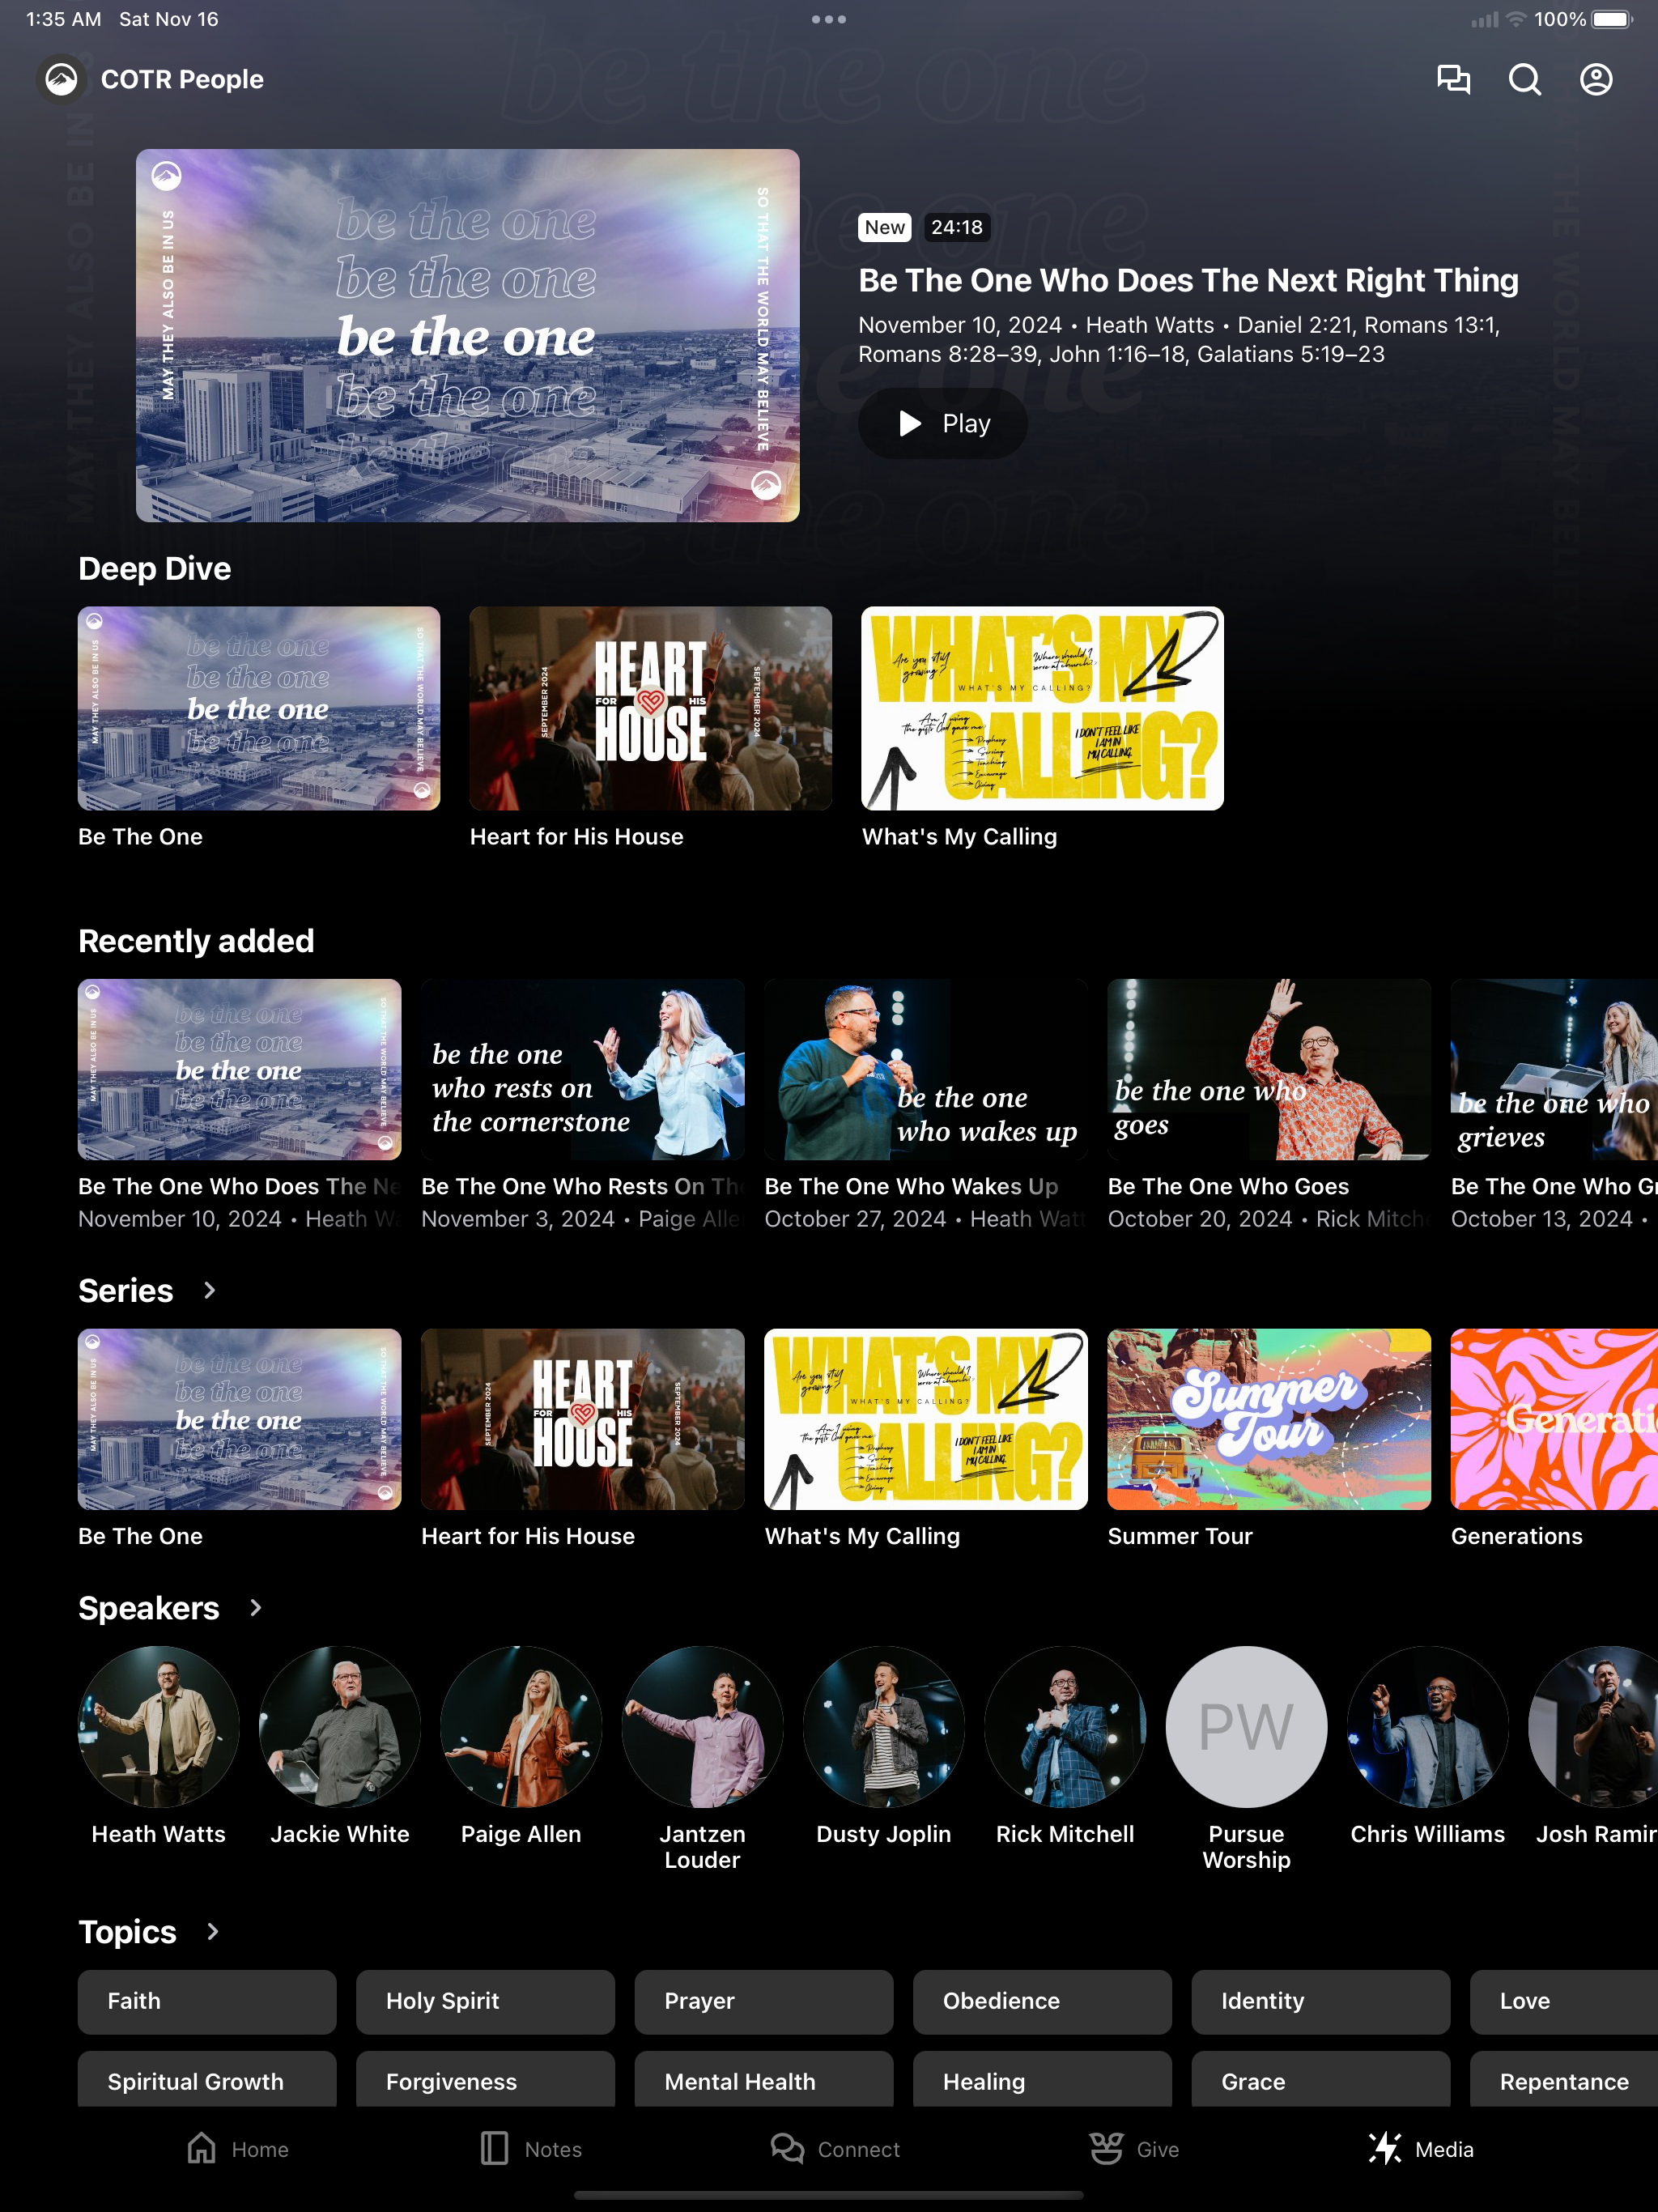Switch to the Home tab
1658x2212 pixels.
tap(237, 2149)
